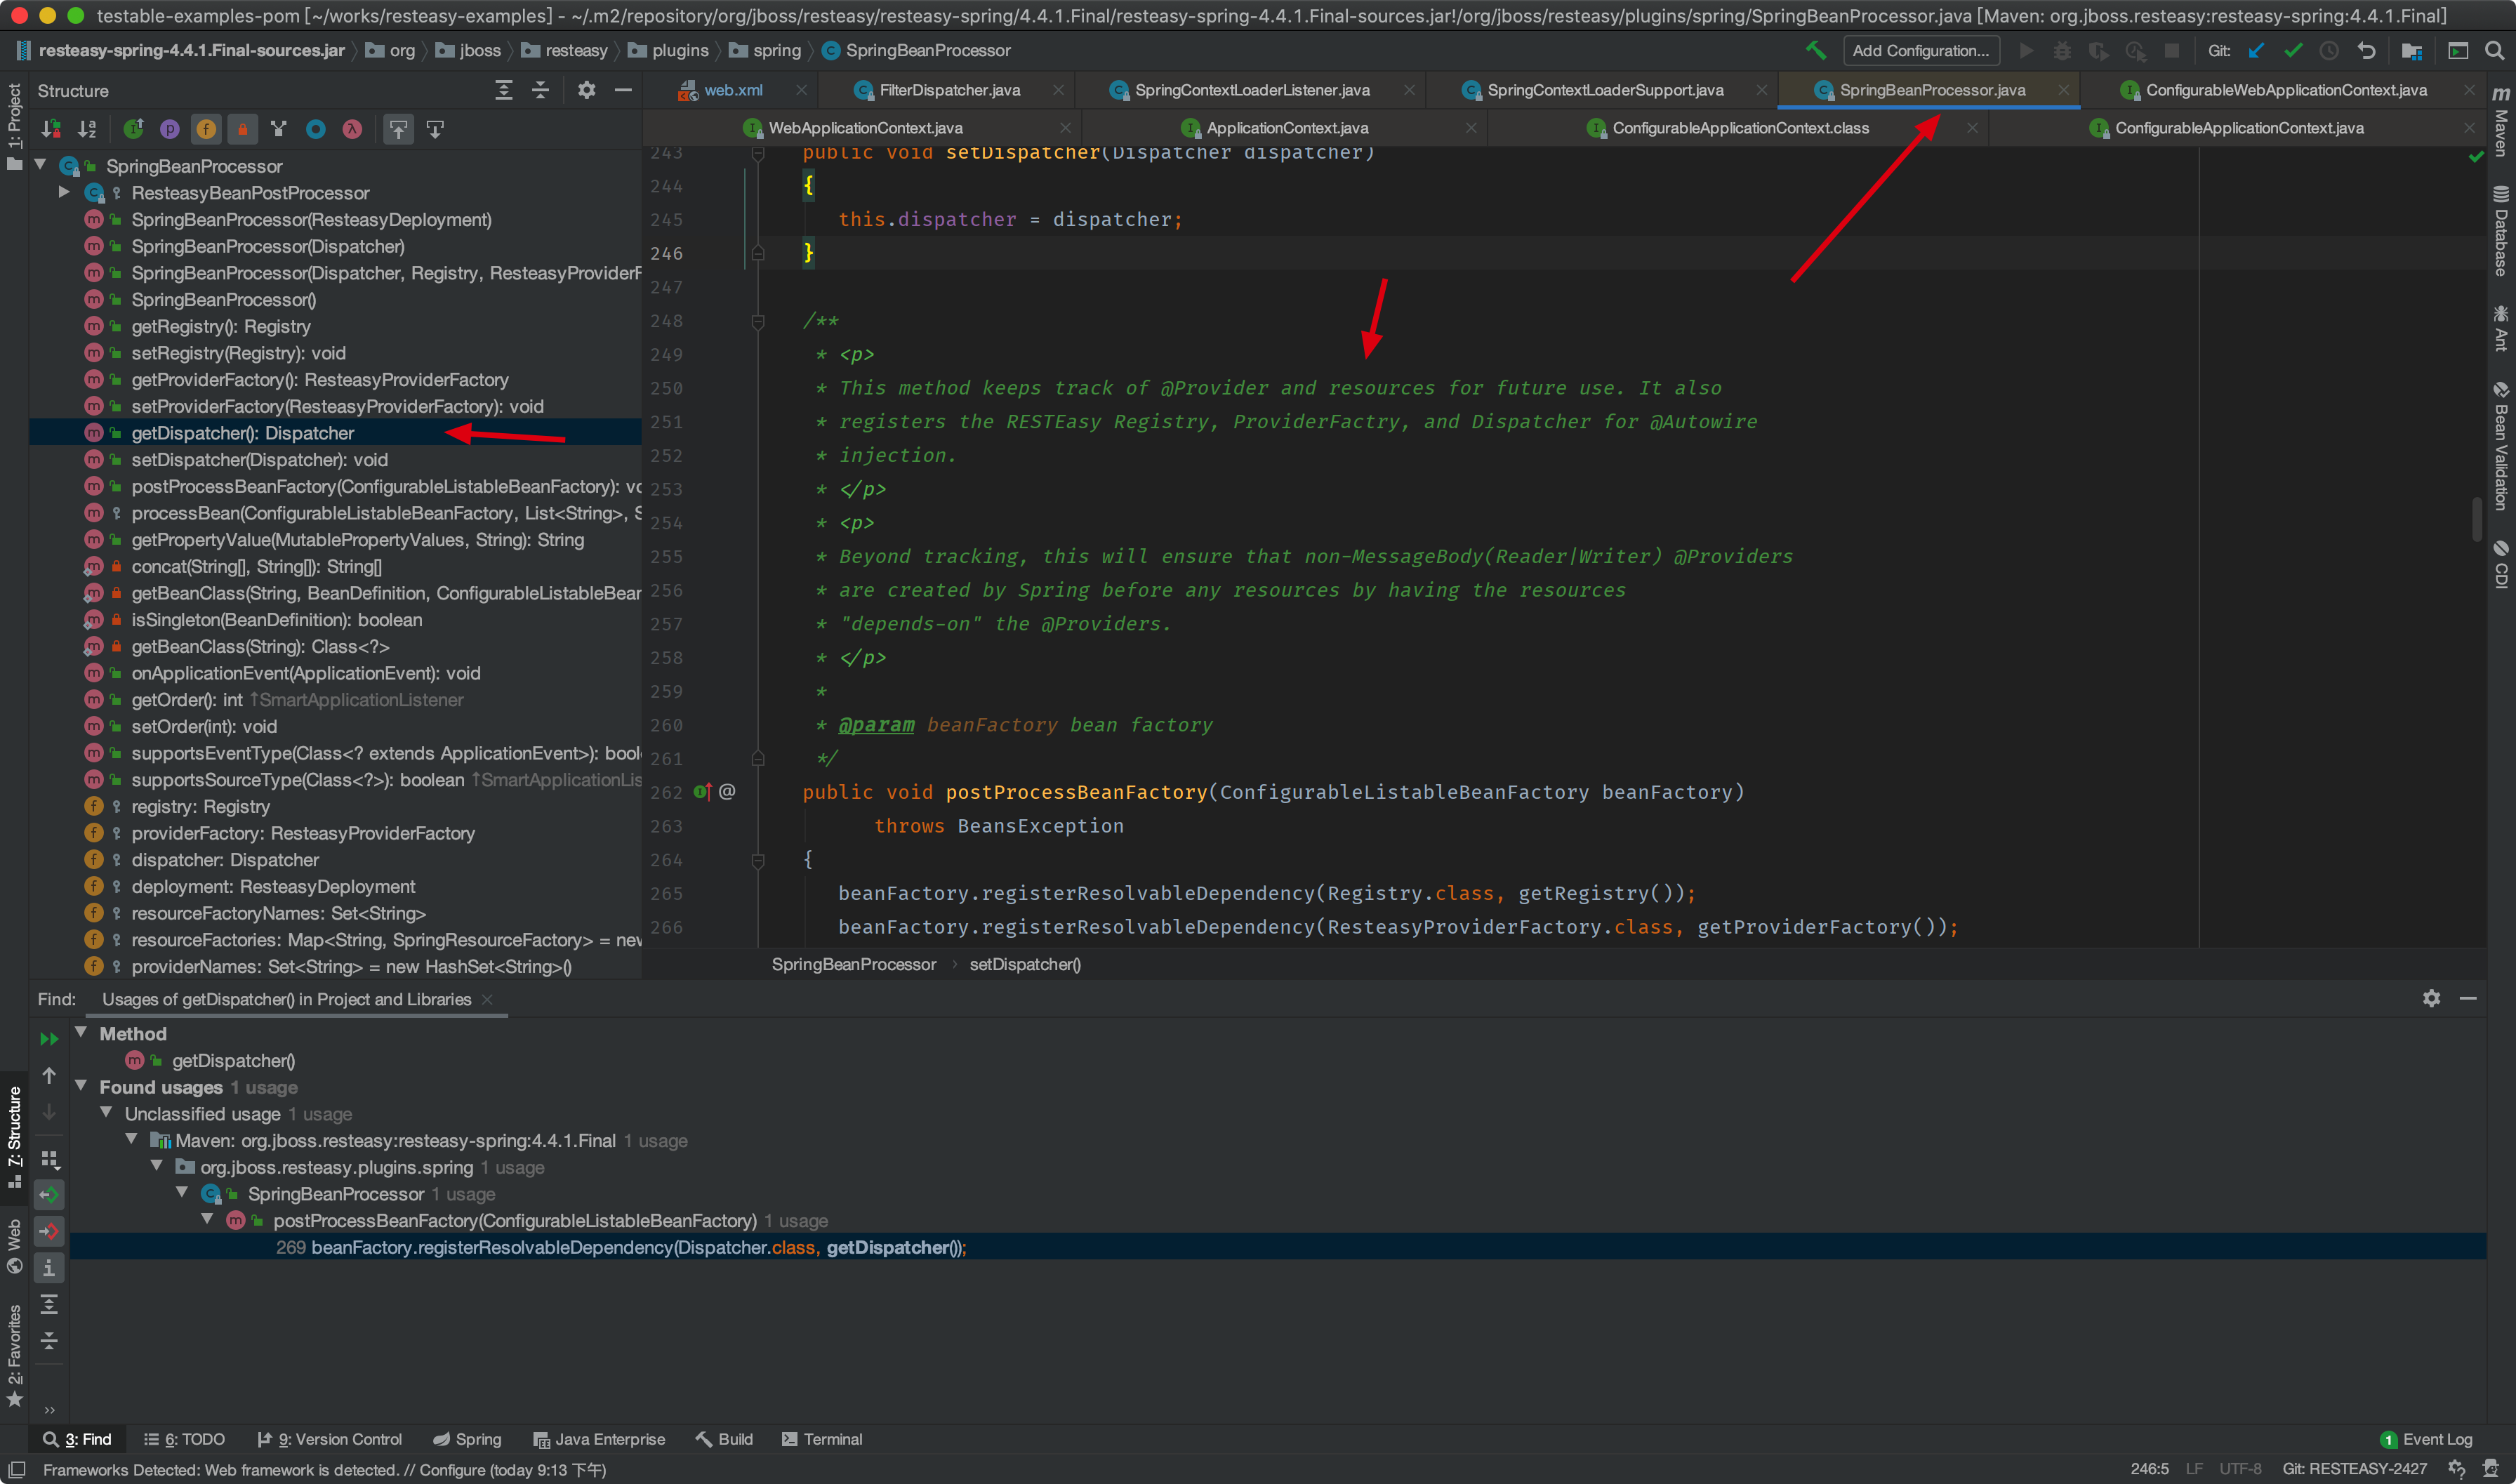Screen dimensions: 2516x1484
Task: Toggle Show non-public members lock filter
Action: point(242,128)
